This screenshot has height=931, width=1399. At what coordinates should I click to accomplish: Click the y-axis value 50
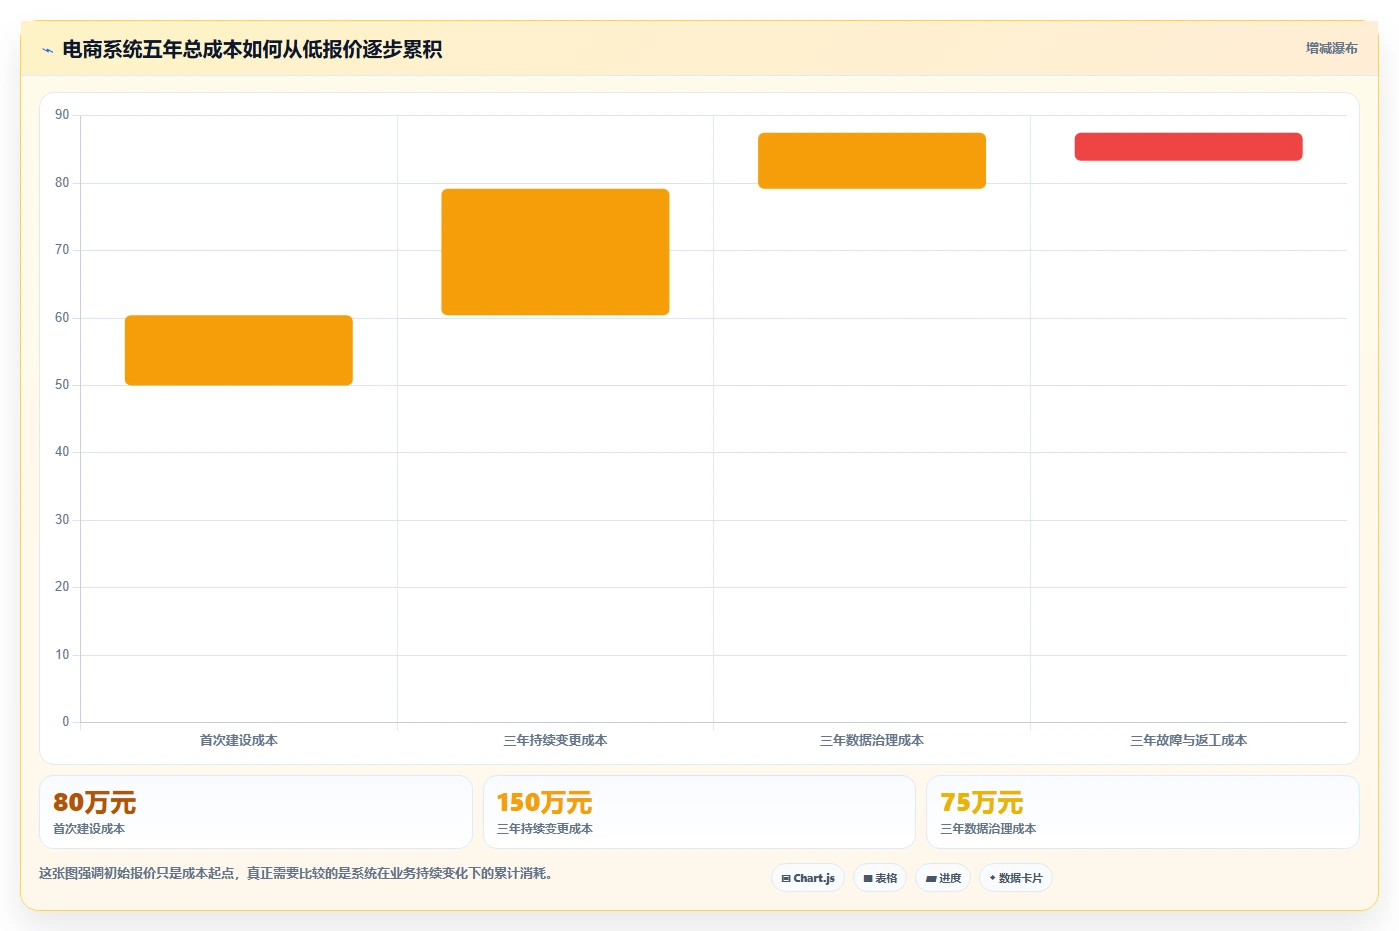tap(62, 385)
